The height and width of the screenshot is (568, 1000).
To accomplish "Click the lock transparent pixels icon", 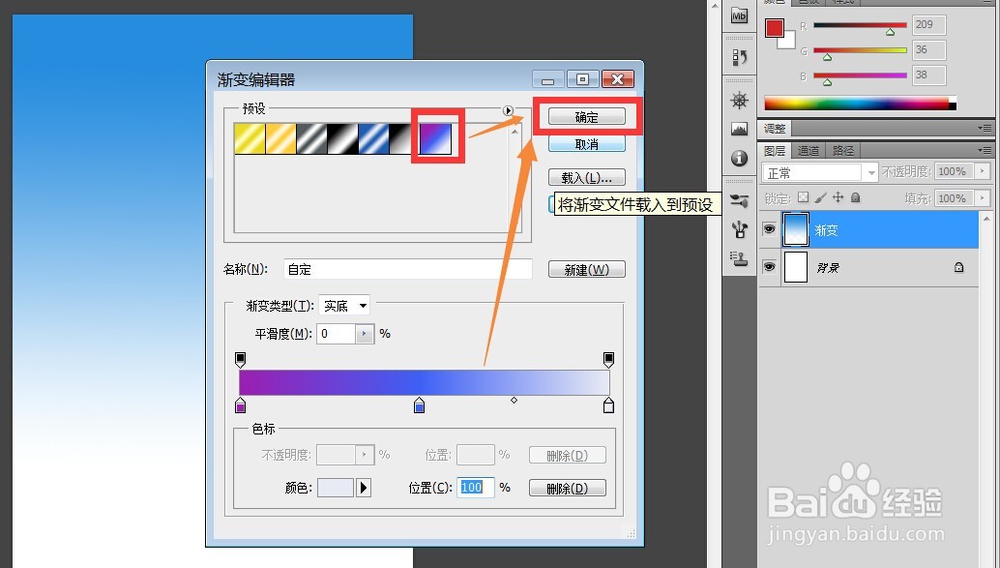I will (804, 198).
